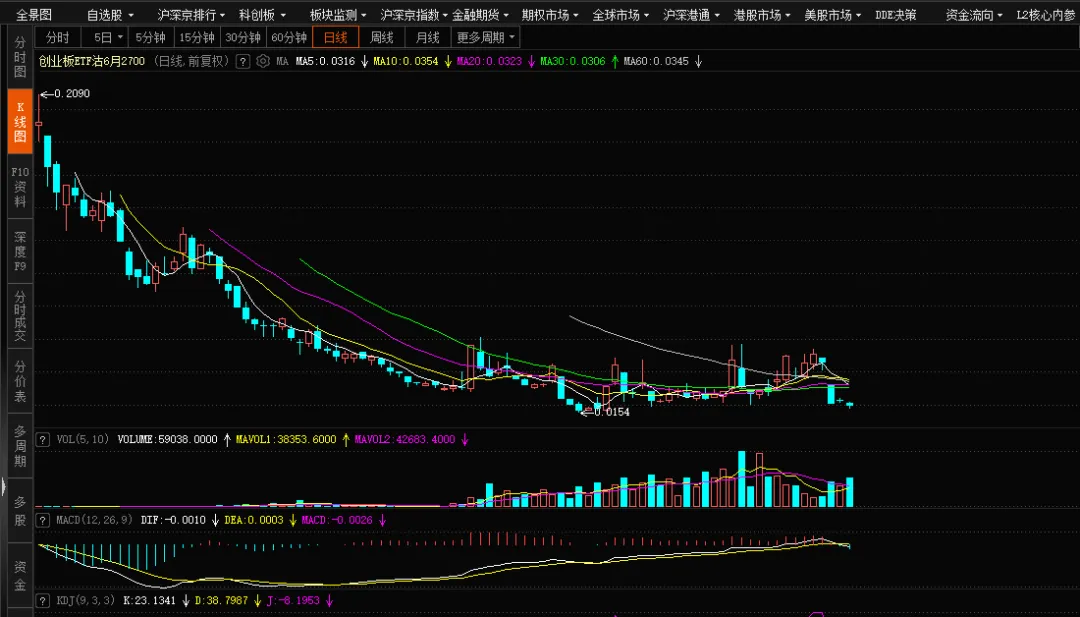Click the D:38.7987 KDJ value
The height and width of the screenshot is (617, 1080).
(221, 600)
